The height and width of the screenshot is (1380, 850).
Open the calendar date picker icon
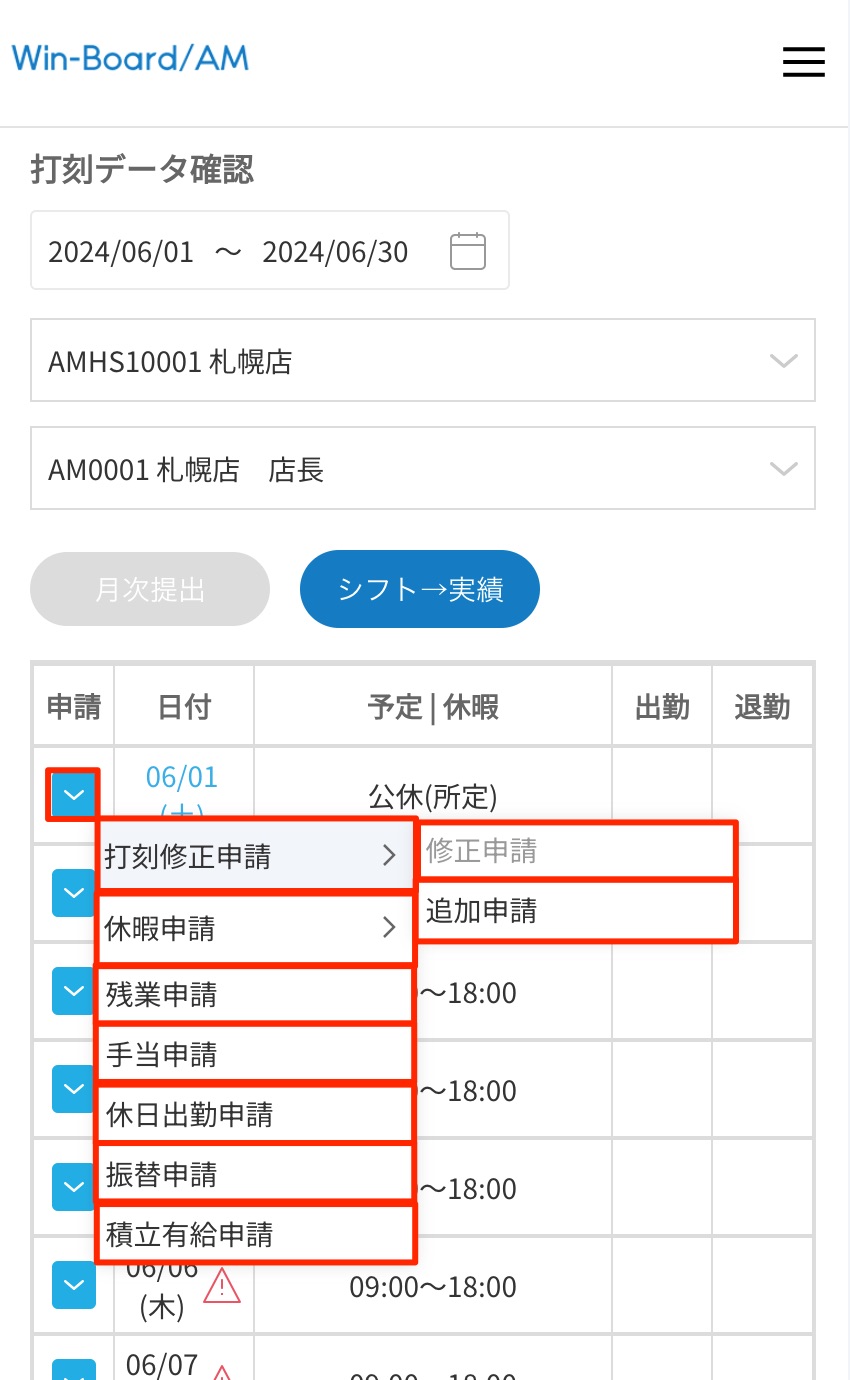[x=467, y=251]
